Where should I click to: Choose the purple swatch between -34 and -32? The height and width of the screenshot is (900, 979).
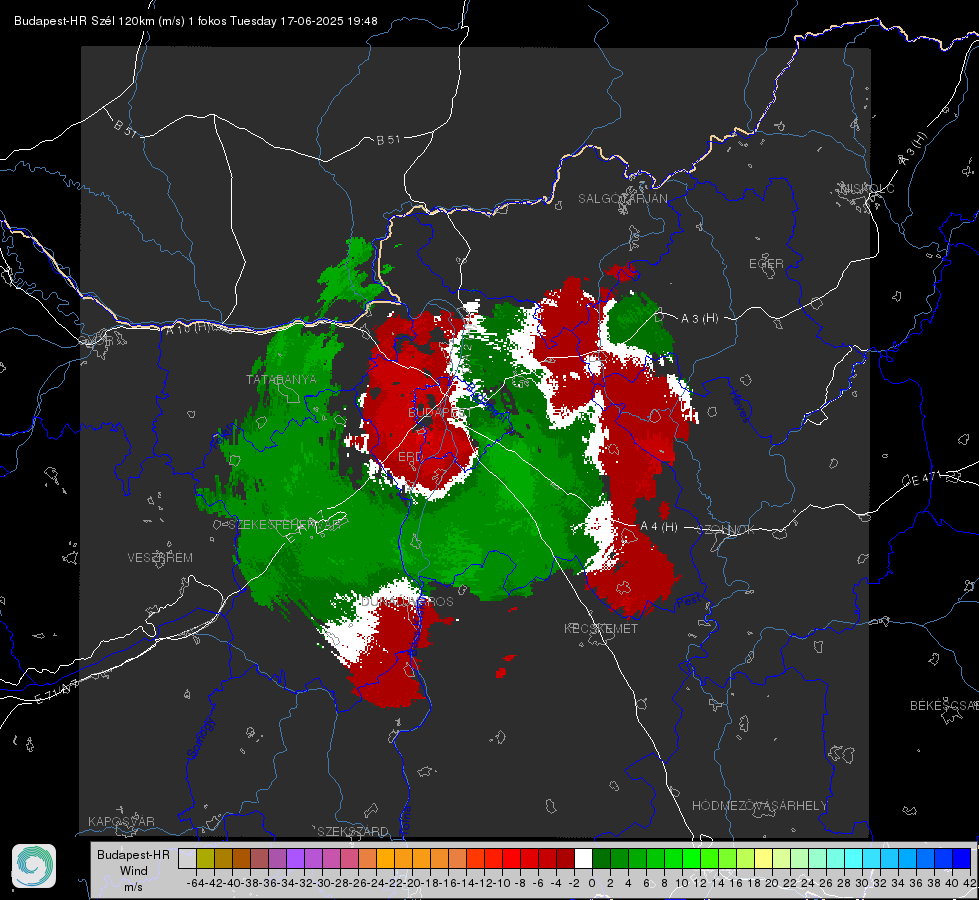click(295, 858)
